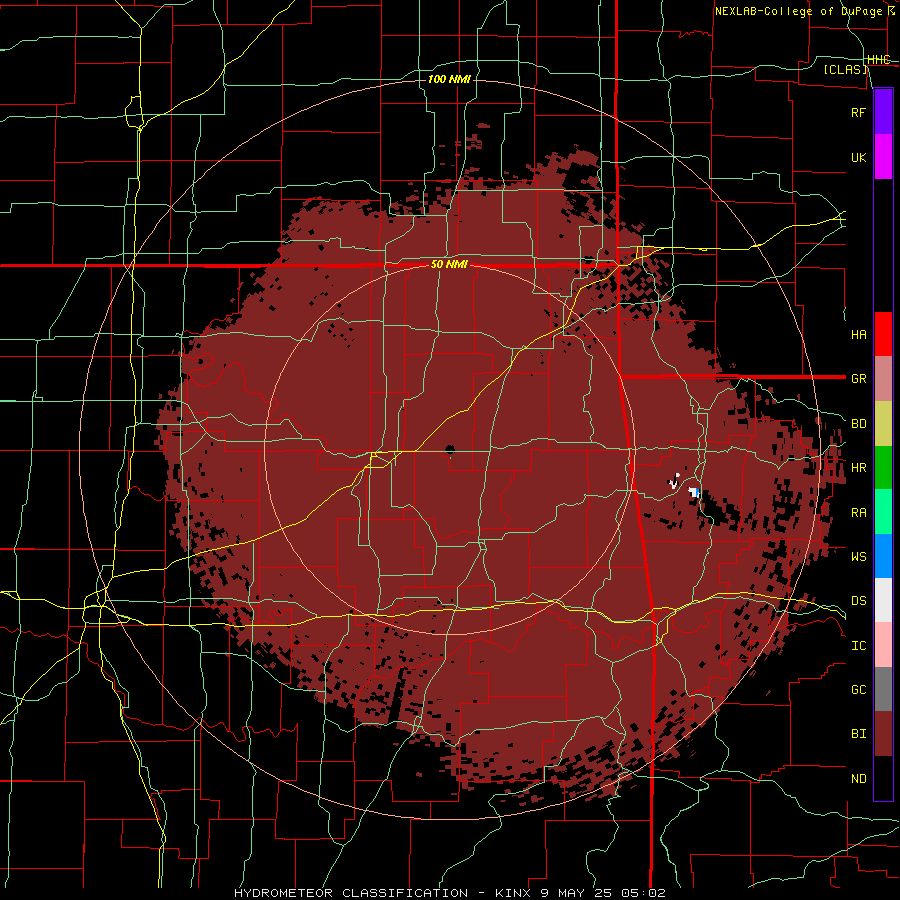
Task: Click the 'RA' legend label
Action: (x=858, y=513)
